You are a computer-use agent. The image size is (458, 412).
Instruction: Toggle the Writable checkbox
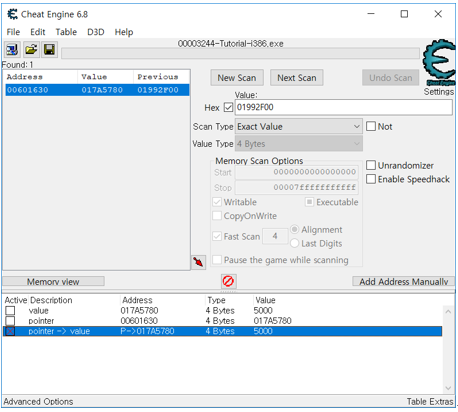[x=217, y=202]
